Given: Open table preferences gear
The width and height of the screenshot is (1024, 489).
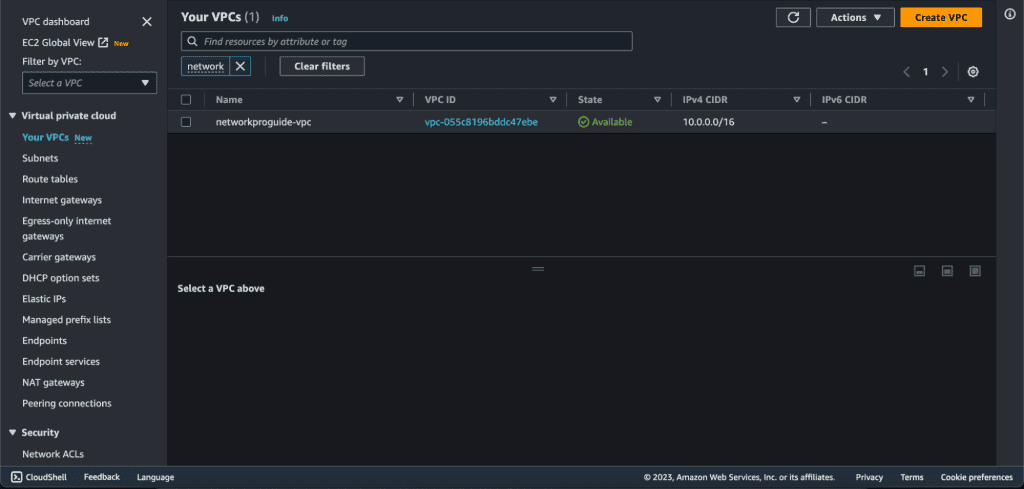Looking at the screenshot, I should tap(973, 72).
